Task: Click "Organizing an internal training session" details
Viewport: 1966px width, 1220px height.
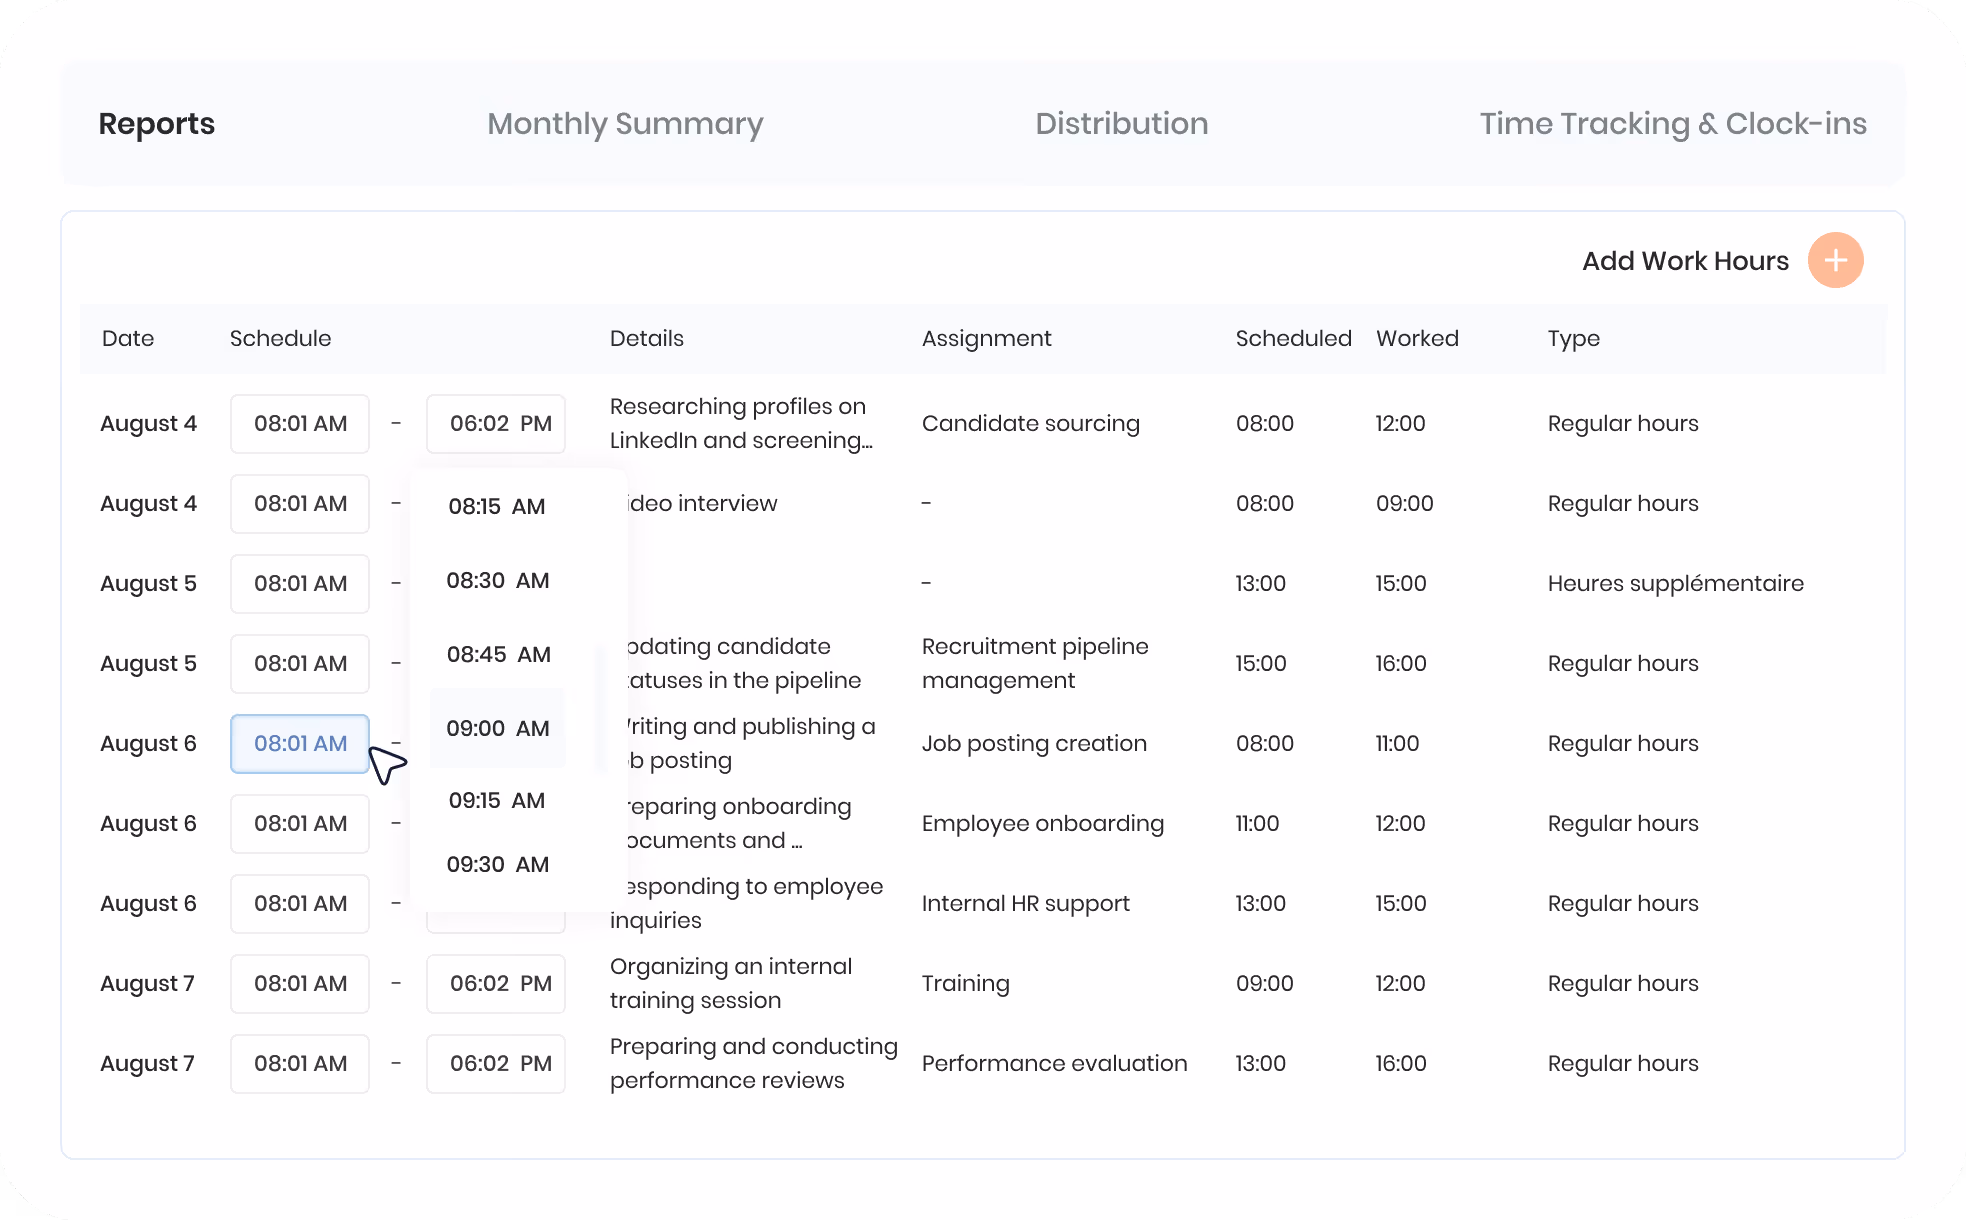Action: [731, 983]
